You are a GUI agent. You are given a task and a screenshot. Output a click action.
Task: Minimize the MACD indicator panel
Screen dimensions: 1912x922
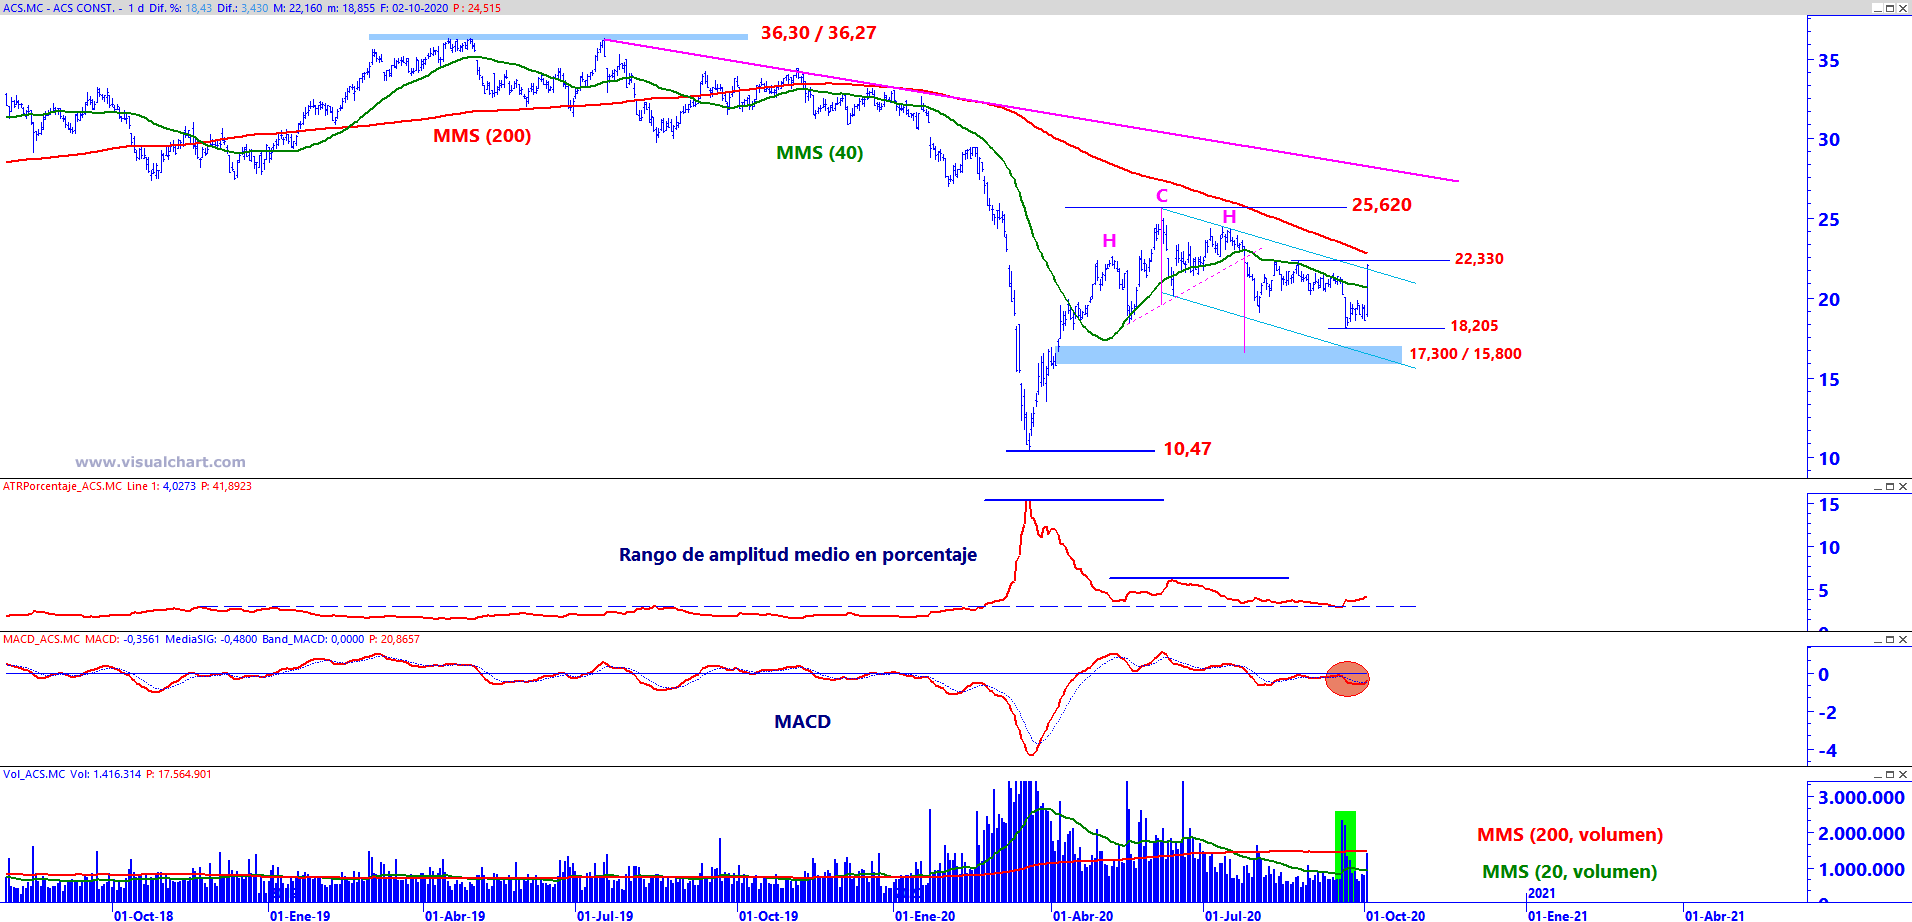pyautogui.click(x=1877, y=639)
